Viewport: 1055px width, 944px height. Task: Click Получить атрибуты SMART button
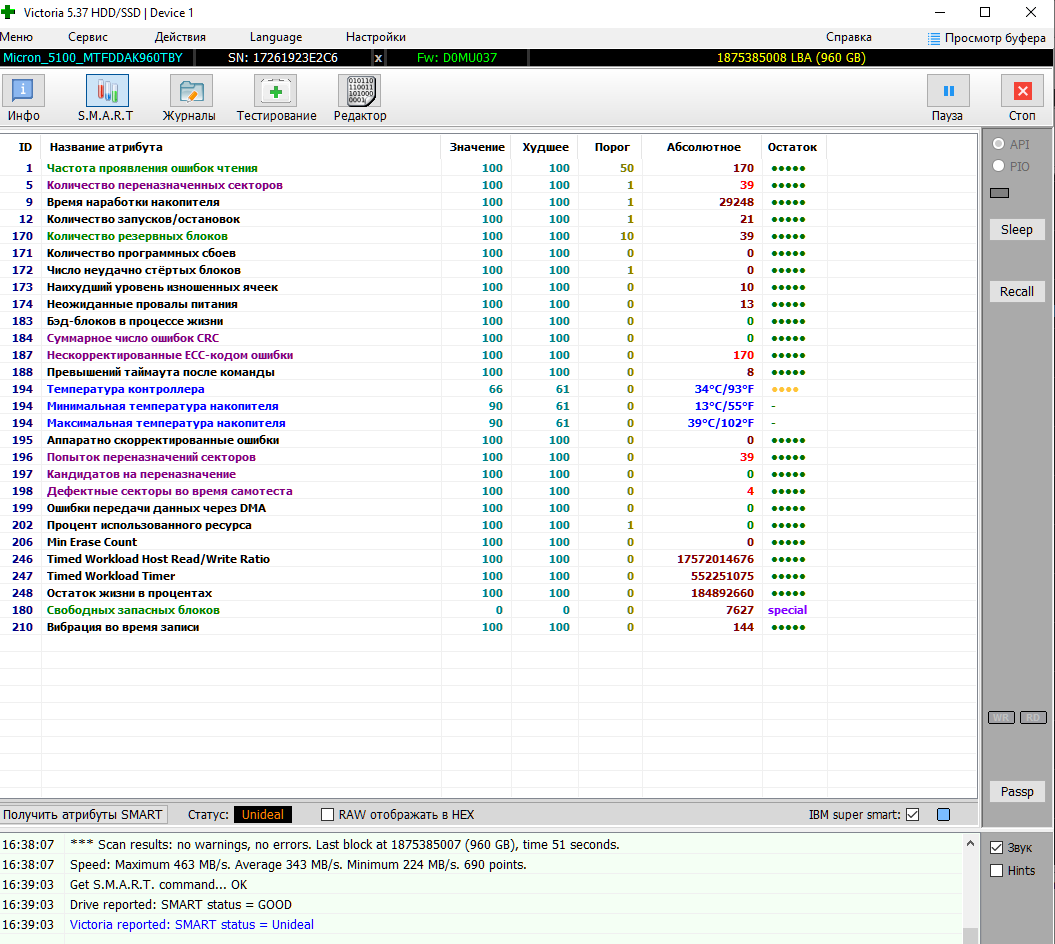83,815
